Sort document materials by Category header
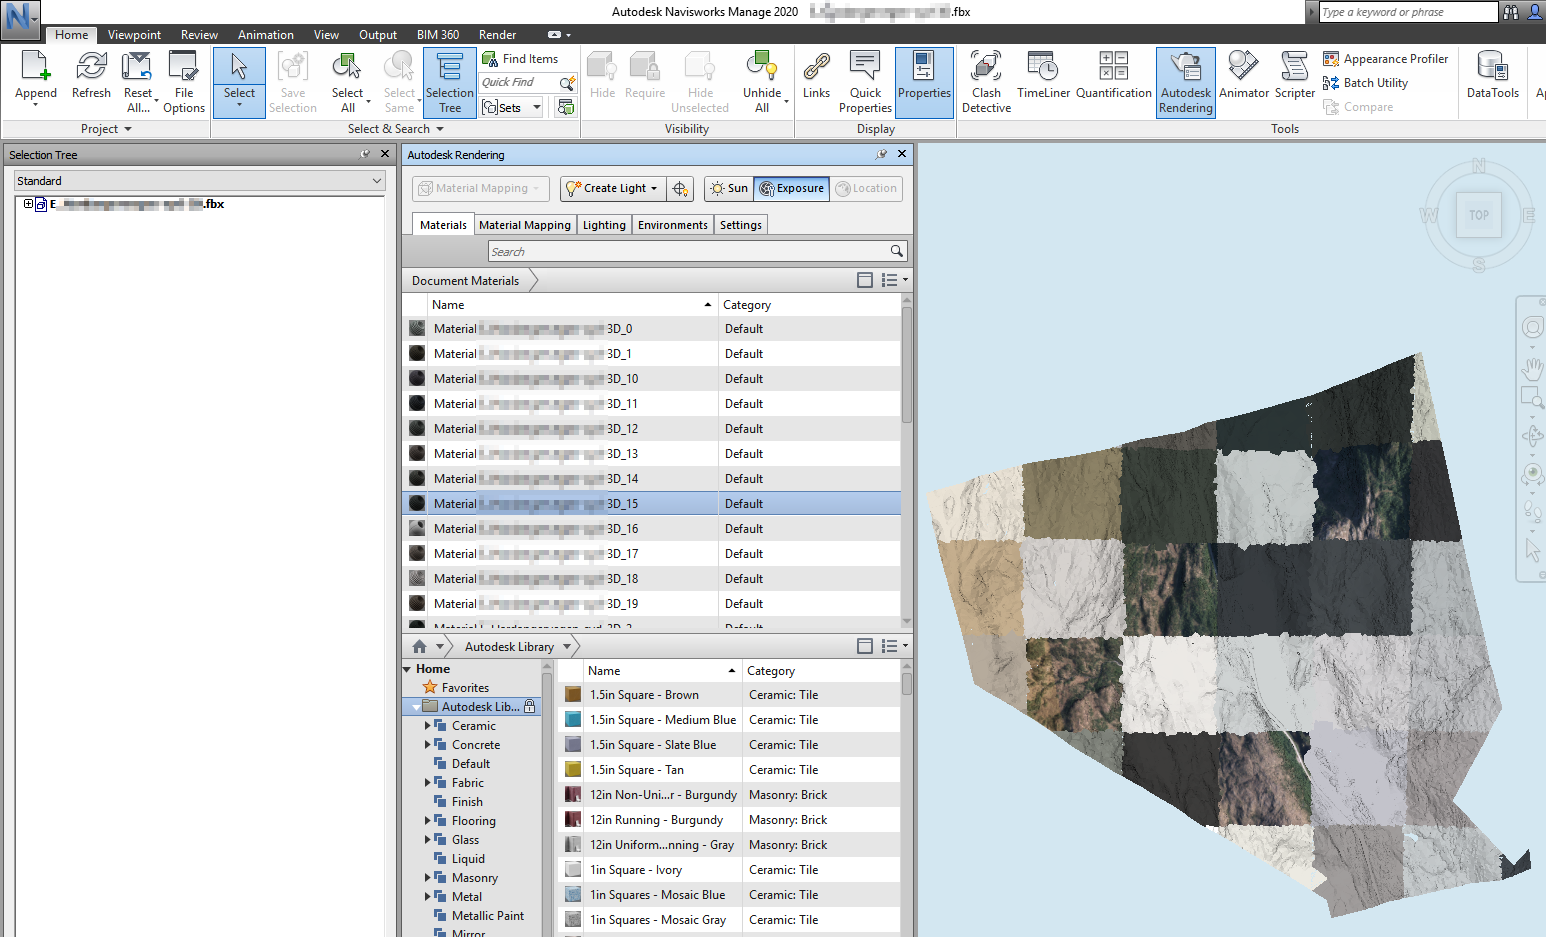 point(809,305)
